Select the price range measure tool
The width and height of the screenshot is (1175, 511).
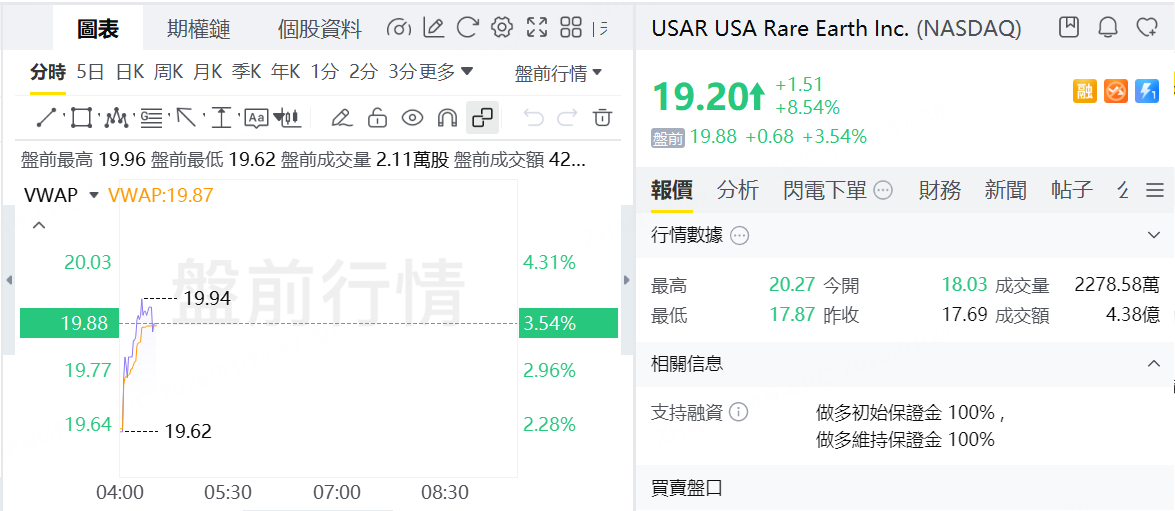(221, 118)
